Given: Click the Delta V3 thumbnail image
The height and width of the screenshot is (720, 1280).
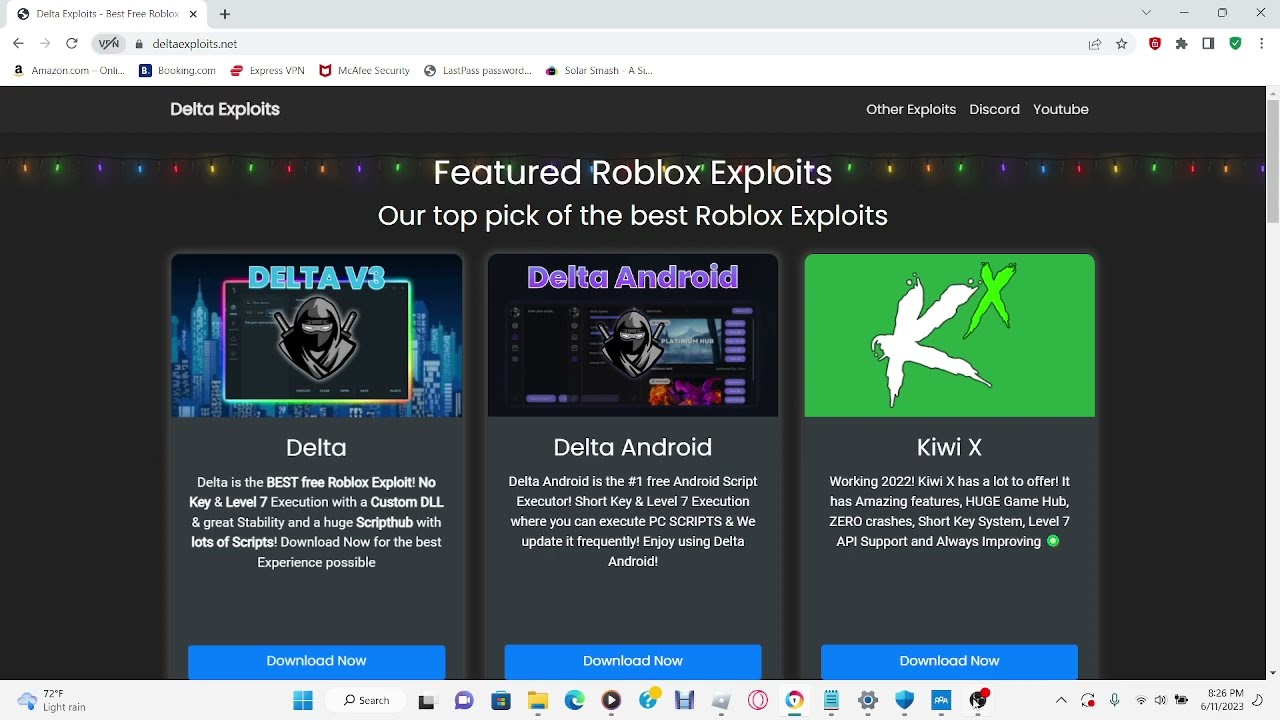Looking at the screenshot, I should [316, 335].
